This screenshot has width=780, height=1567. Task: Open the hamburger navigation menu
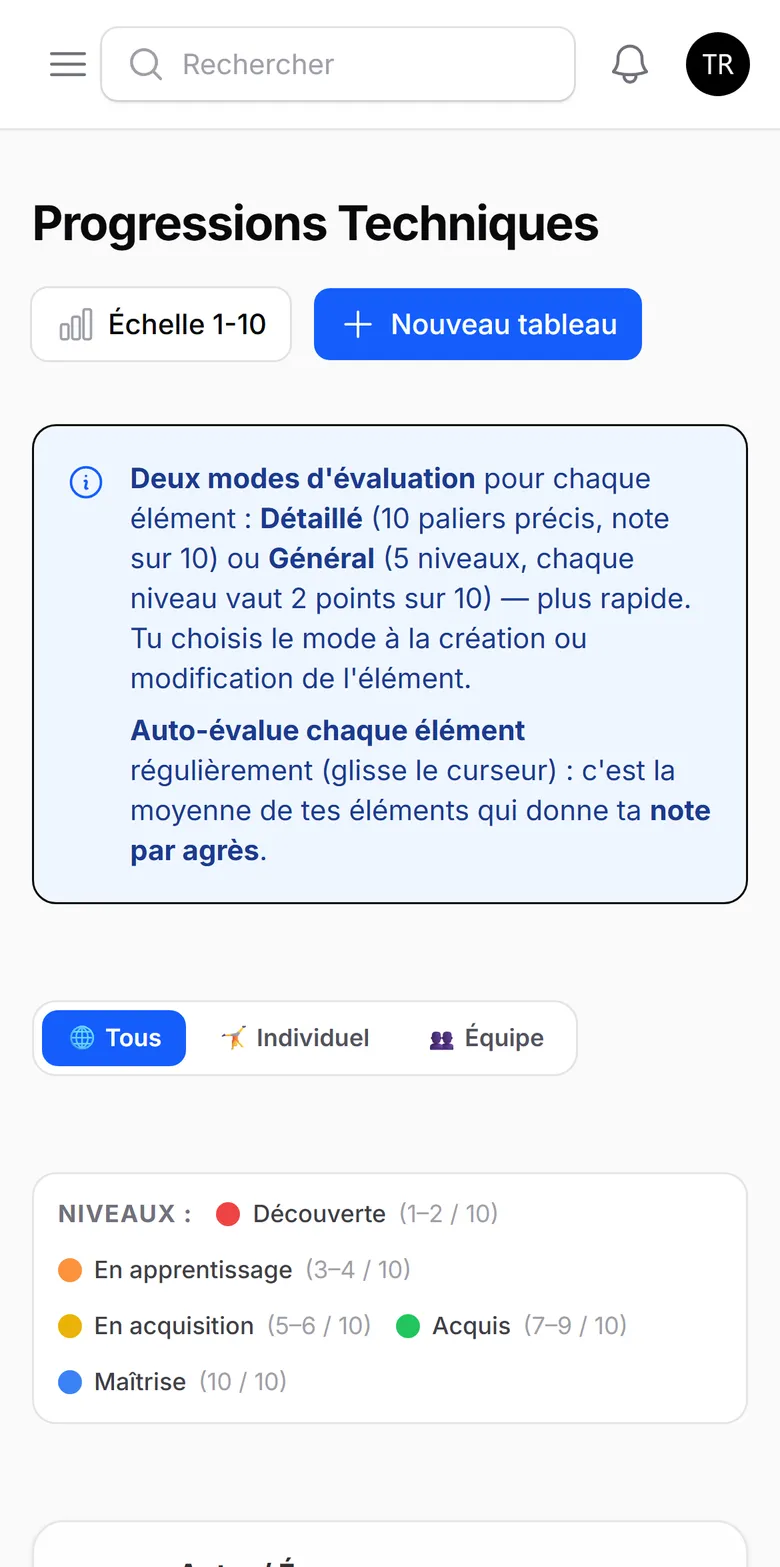(68, 64)
